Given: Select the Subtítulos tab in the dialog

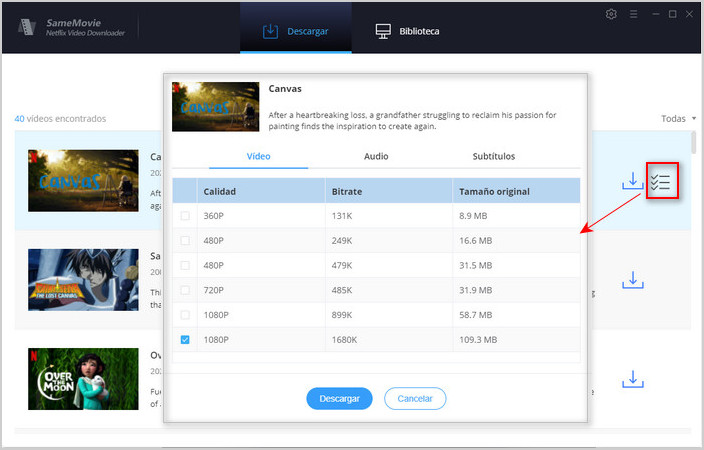Looking at the screenshot, I should coord(493,156).
